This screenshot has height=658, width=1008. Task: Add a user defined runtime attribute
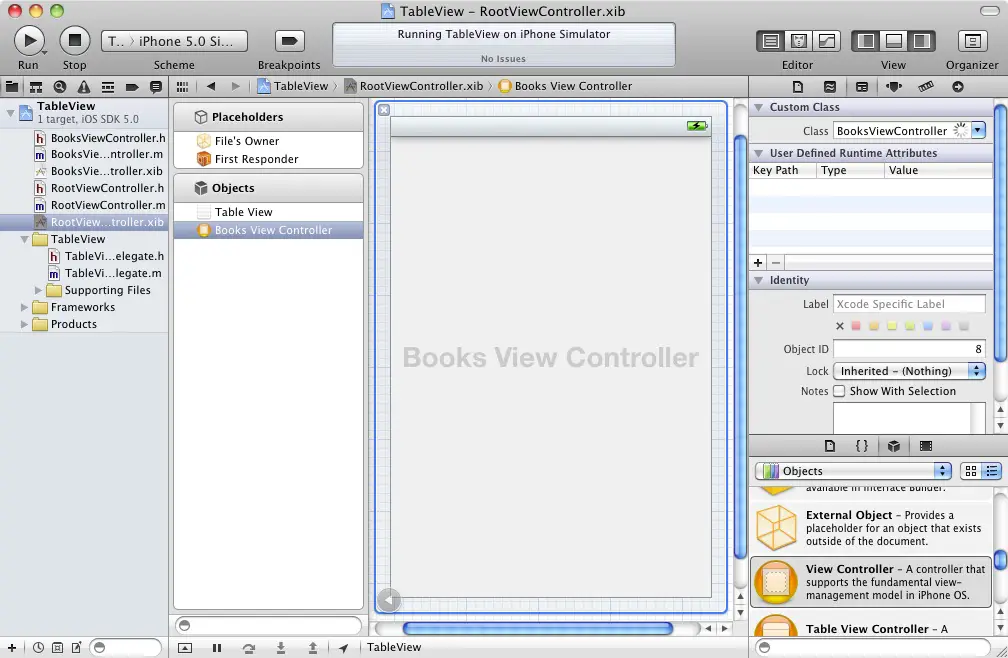click(758, 262)
